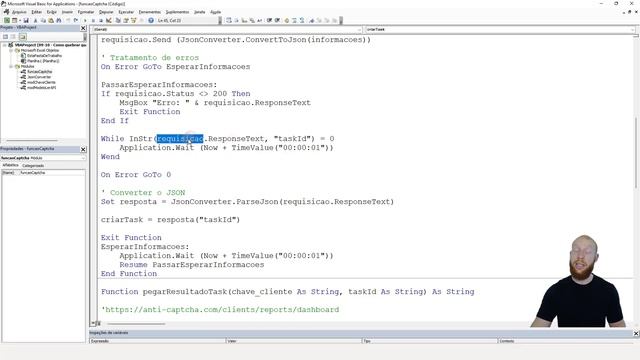Screen dimensions: 640x360
Task: Collapse the Microsoft Excel Objetos folder
Action: tap(11, 50)
